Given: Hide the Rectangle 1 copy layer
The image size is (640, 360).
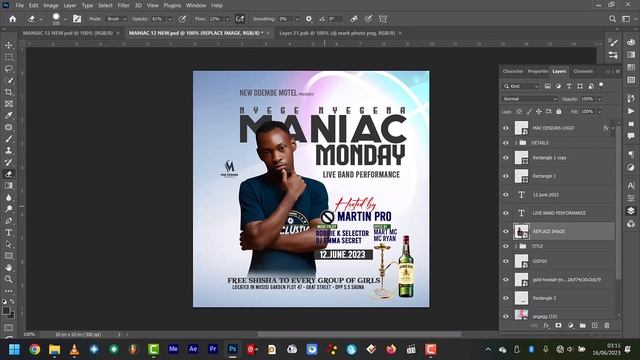Looking at the screenshot, I should (x=506, y=158).
